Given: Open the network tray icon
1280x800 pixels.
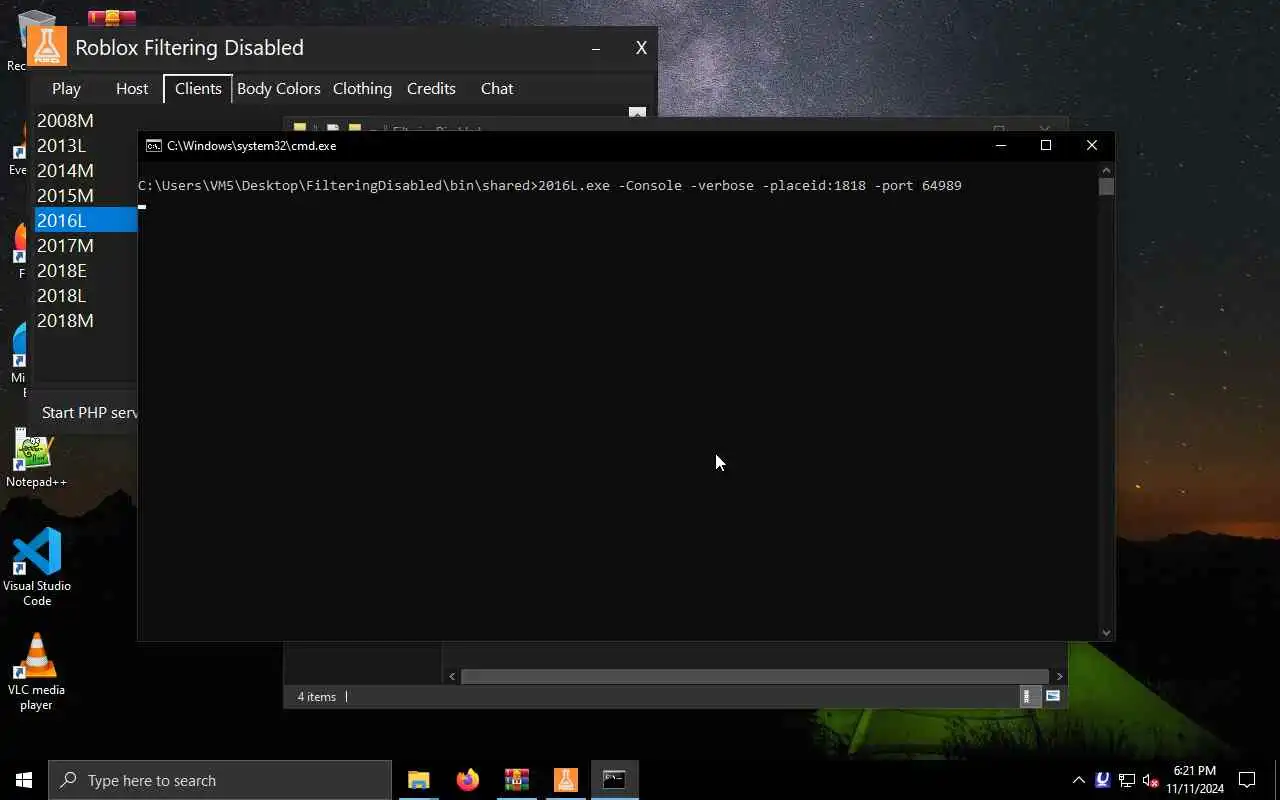Looking at the screenshot, I should pos(1127,780).
